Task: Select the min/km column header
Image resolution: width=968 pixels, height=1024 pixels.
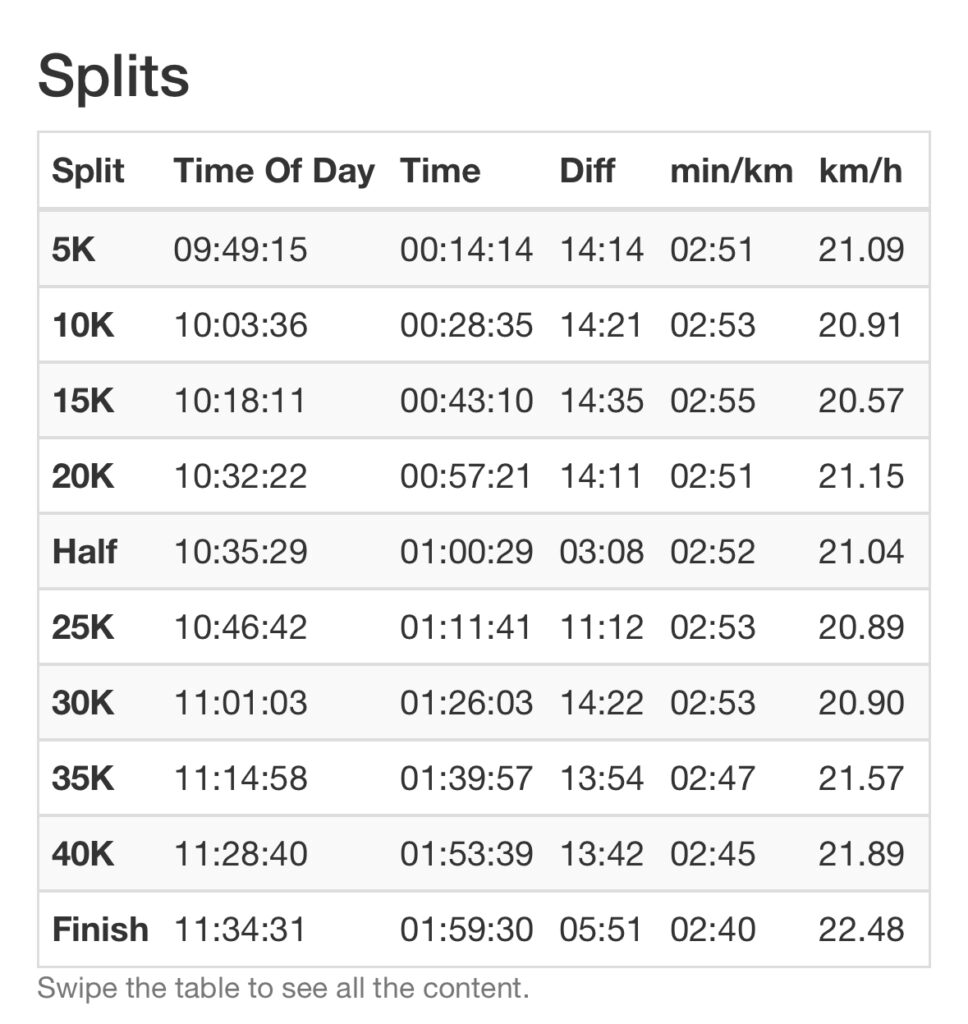Action: pyautogui.click(x=732, y=171)
